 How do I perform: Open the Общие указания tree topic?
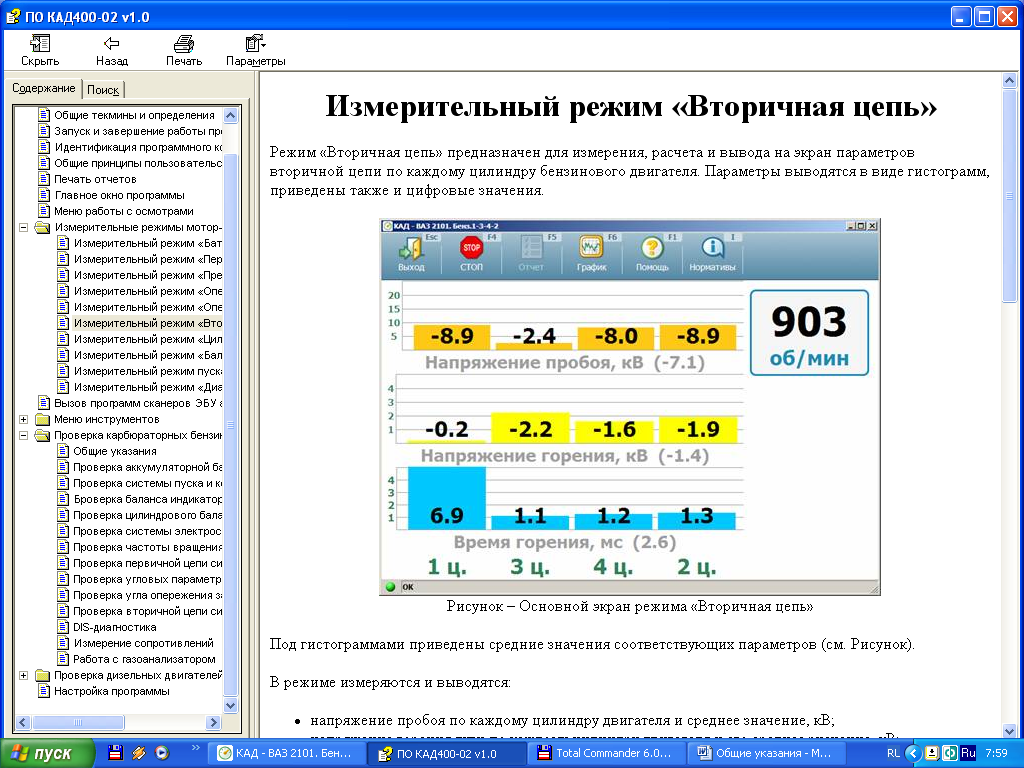pyautogui.click(x=115, y=451)
